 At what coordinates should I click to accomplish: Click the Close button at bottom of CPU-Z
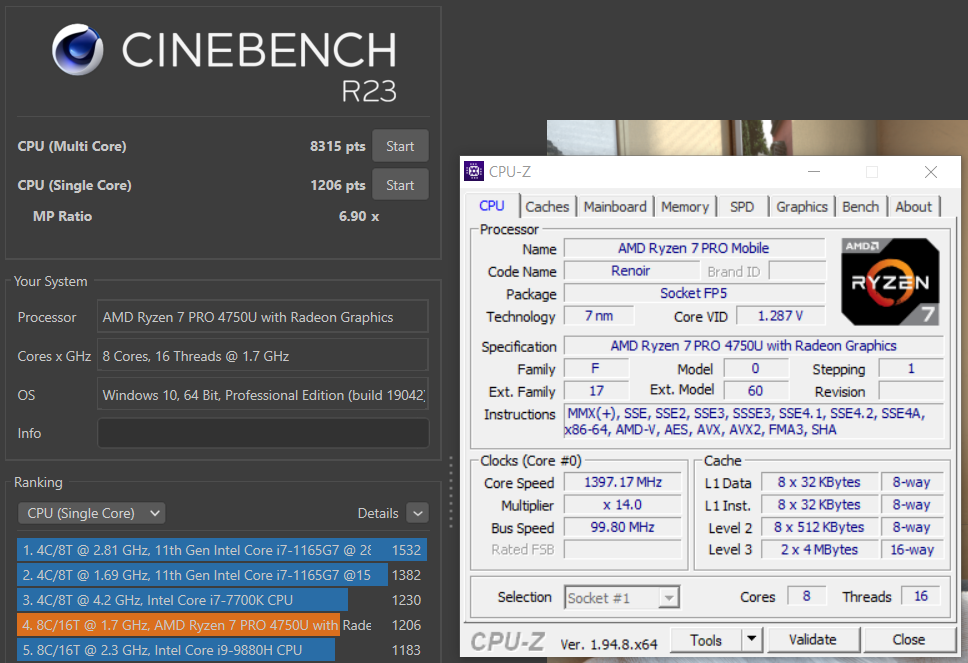[x=909, y=640]
